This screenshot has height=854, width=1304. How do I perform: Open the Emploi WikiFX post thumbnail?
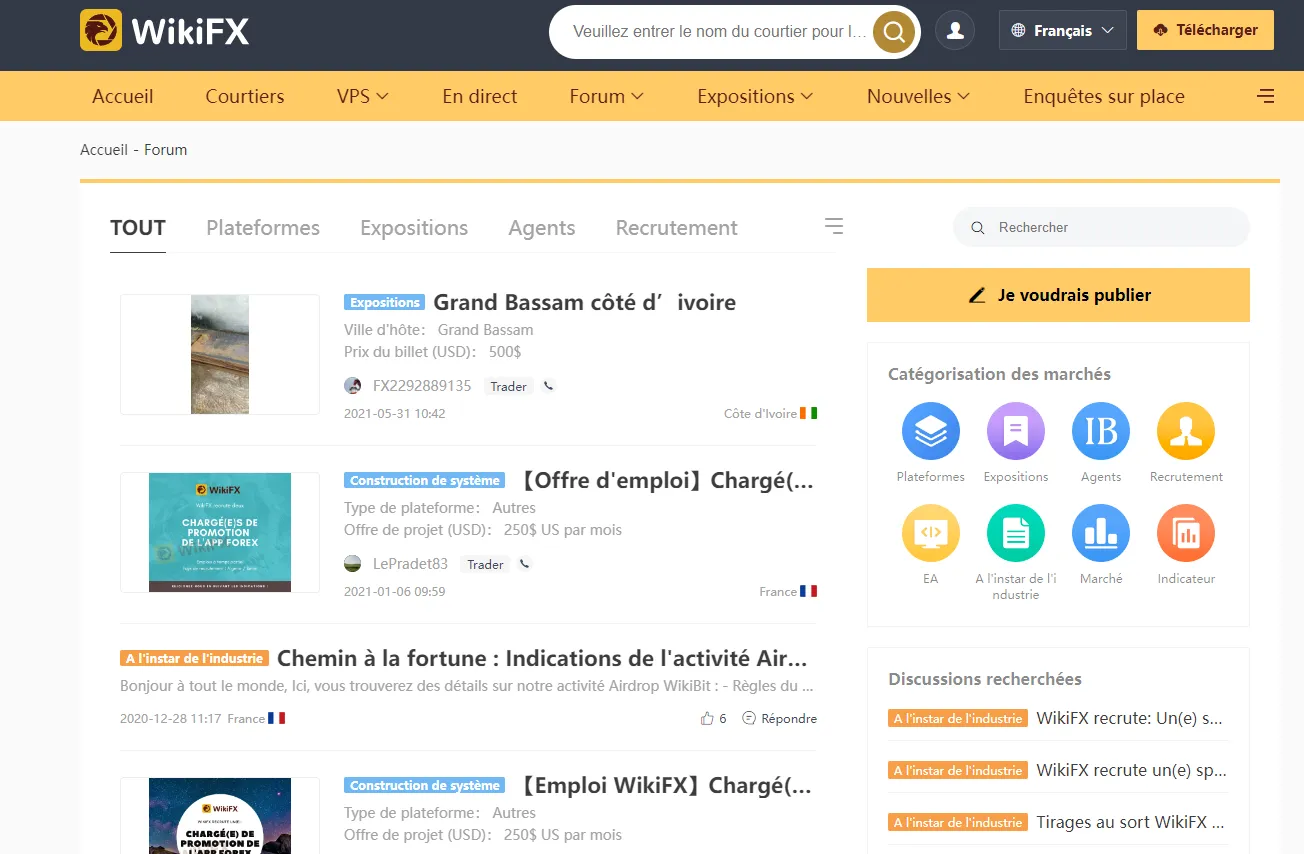tap(220, 815)
